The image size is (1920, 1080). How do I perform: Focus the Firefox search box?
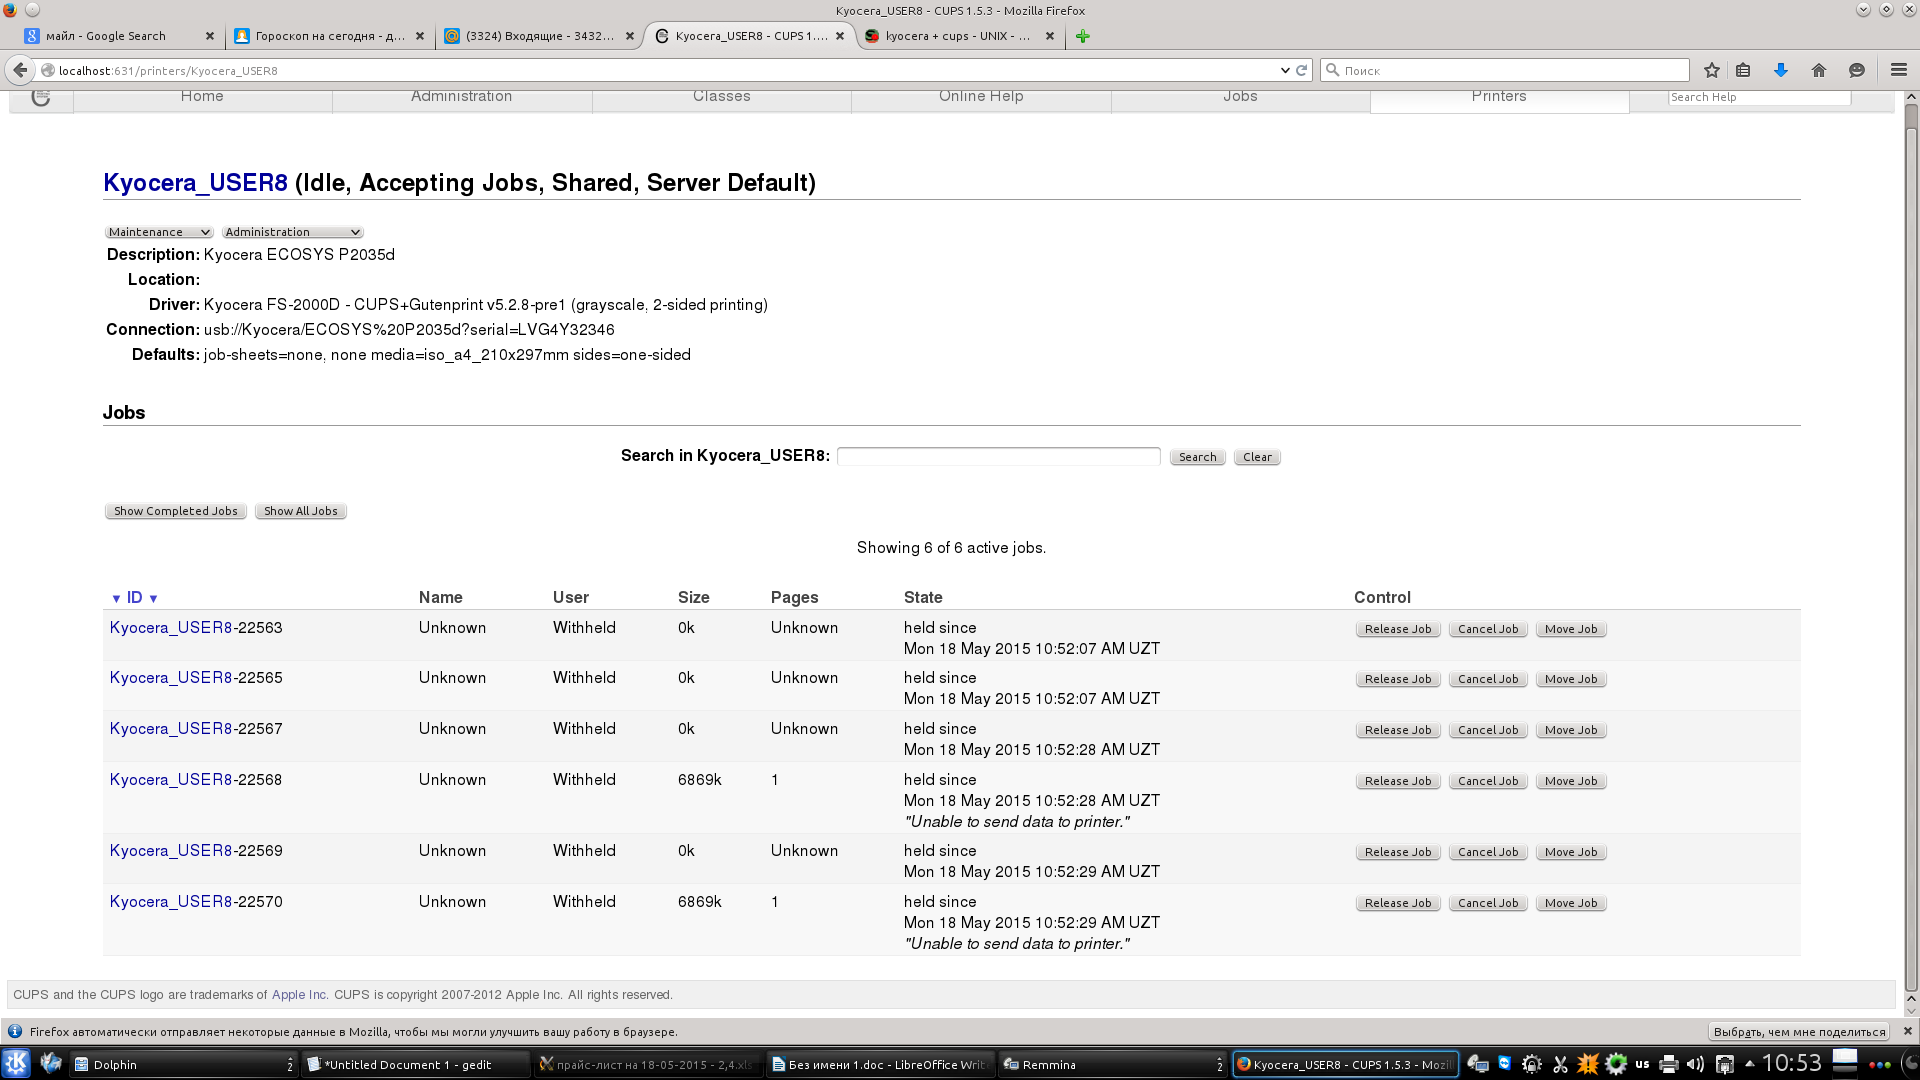pyautogui.click(x=1505, y=70)
